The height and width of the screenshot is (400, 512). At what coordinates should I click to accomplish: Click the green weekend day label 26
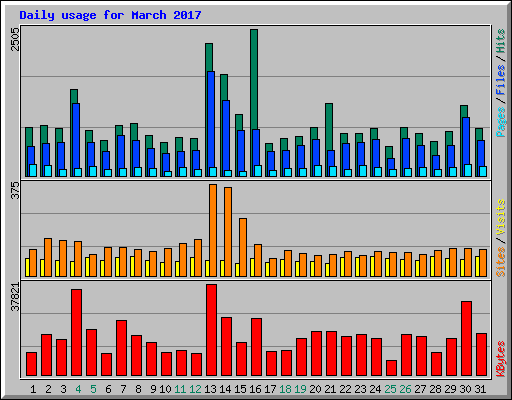tap(405, 389)
